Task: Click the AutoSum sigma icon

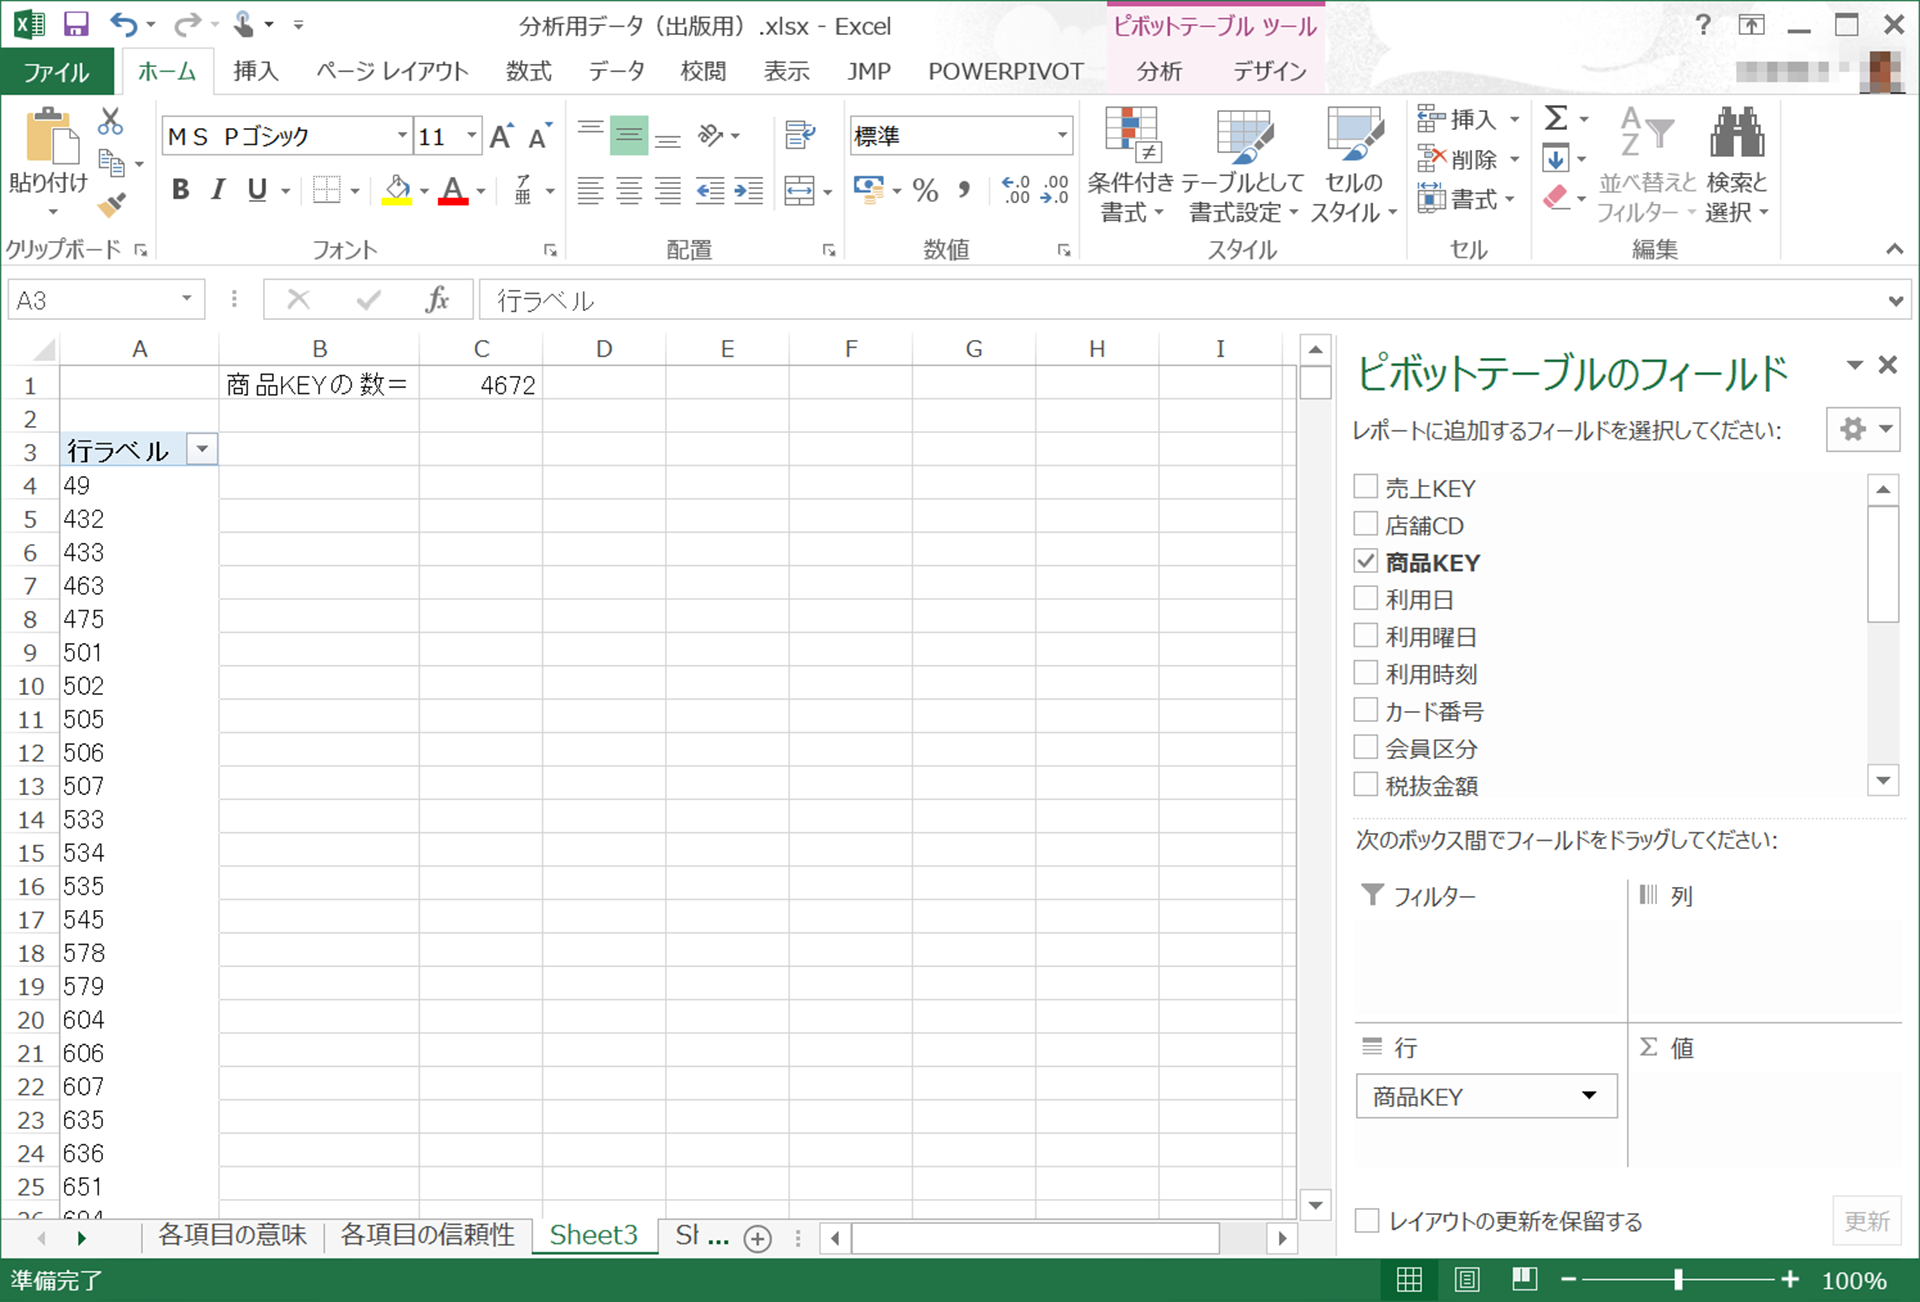Action: coord(1556,119)
